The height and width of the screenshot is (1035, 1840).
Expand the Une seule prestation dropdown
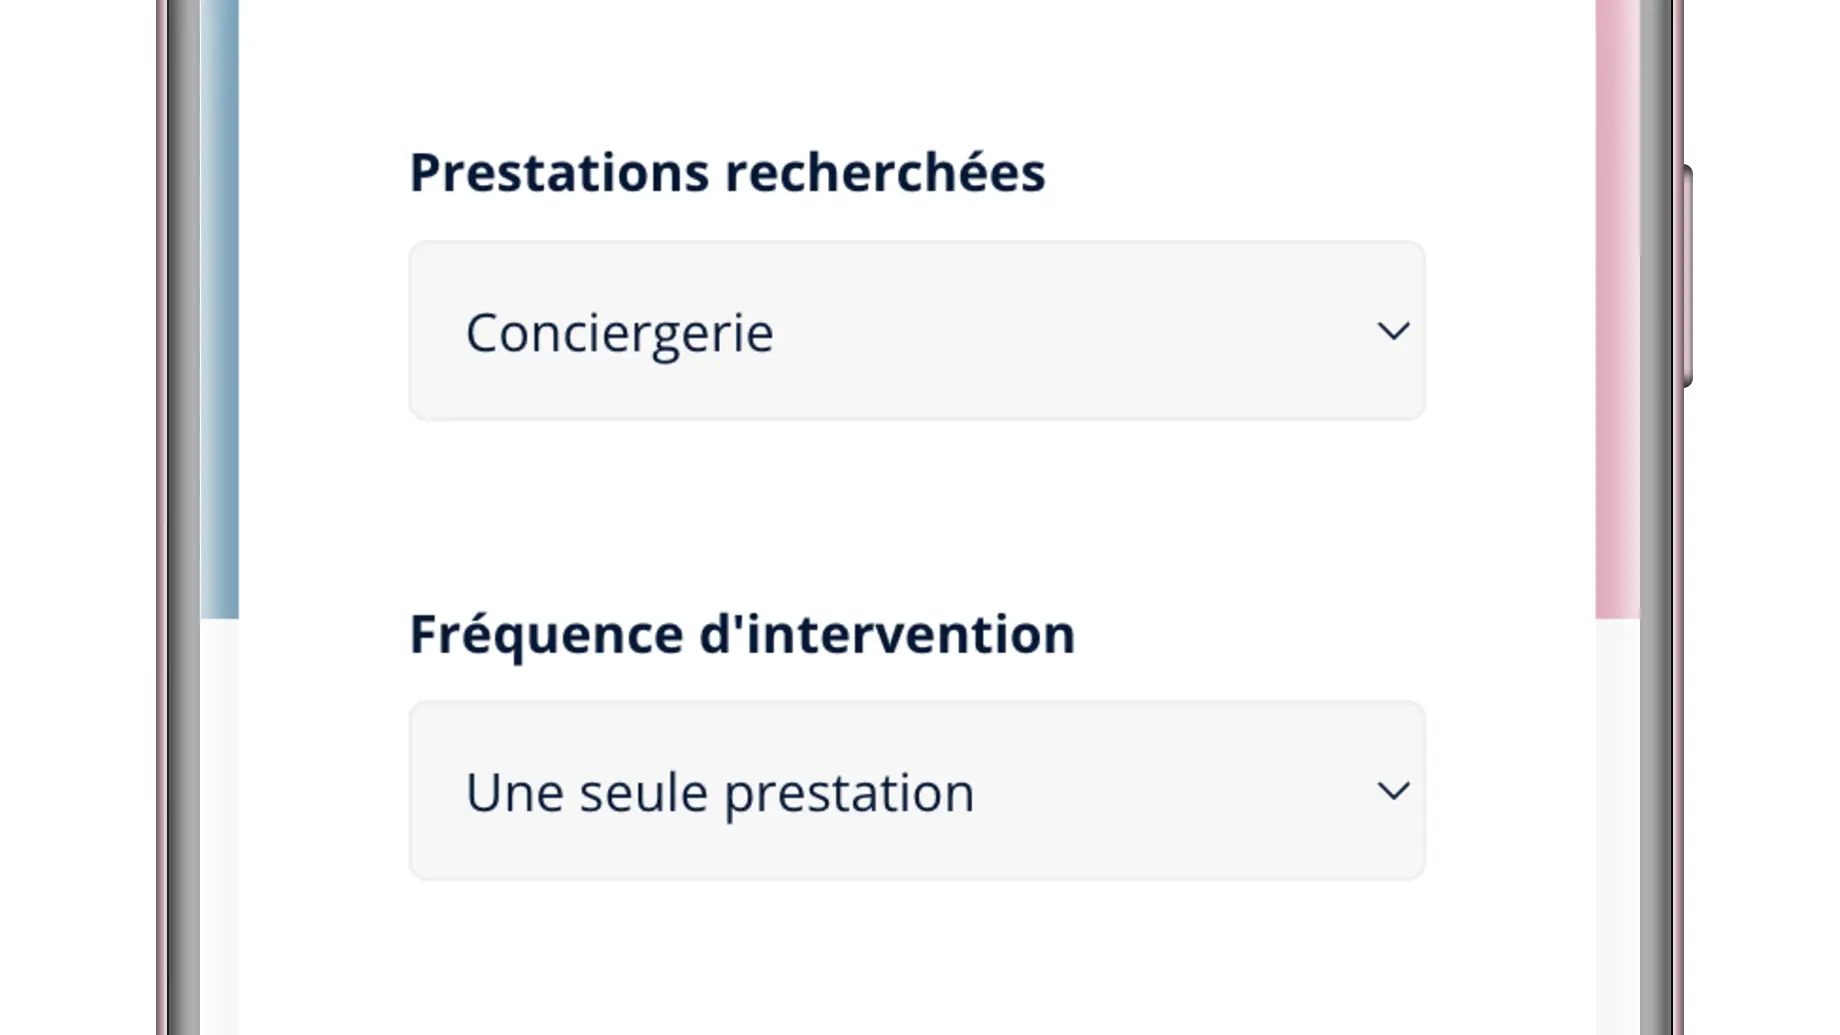(915, 791)
